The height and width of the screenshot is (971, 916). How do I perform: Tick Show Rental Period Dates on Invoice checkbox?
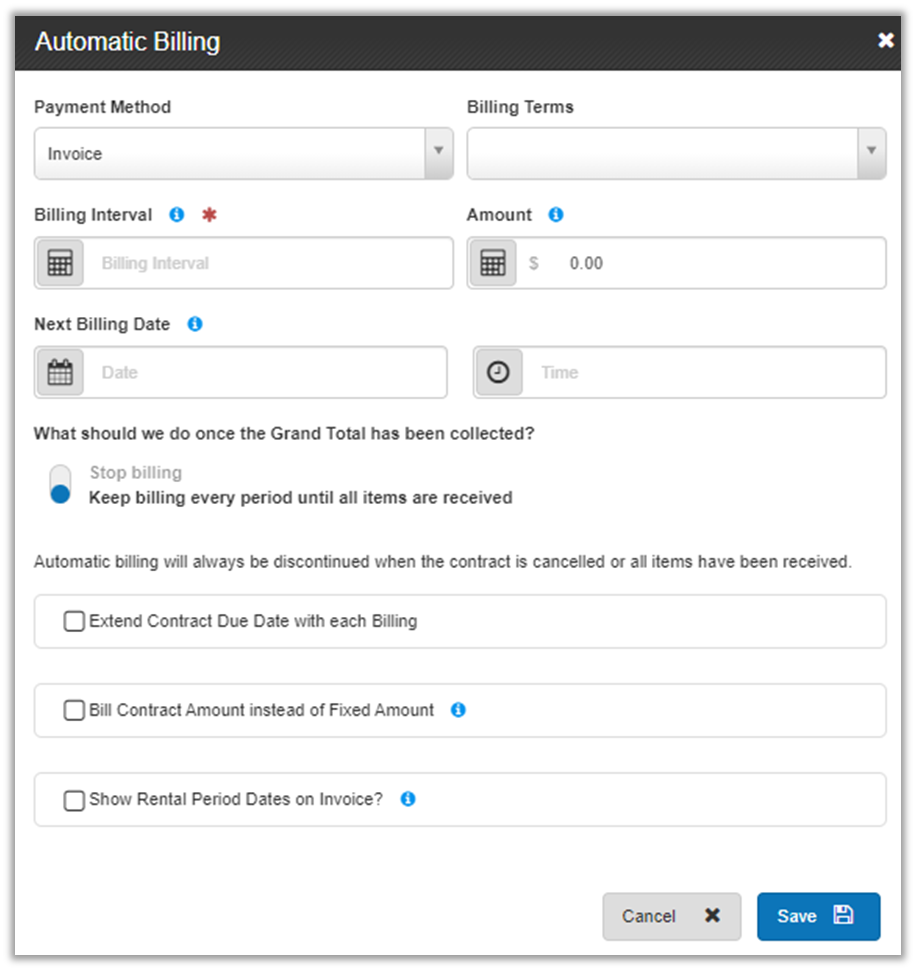(74, 800)
